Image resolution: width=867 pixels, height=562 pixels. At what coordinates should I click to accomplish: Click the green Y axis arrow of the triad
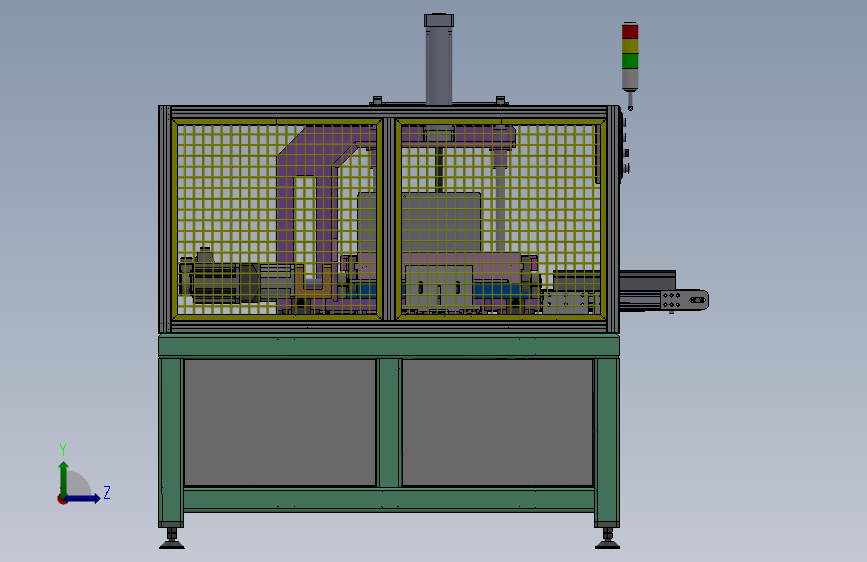64,478
